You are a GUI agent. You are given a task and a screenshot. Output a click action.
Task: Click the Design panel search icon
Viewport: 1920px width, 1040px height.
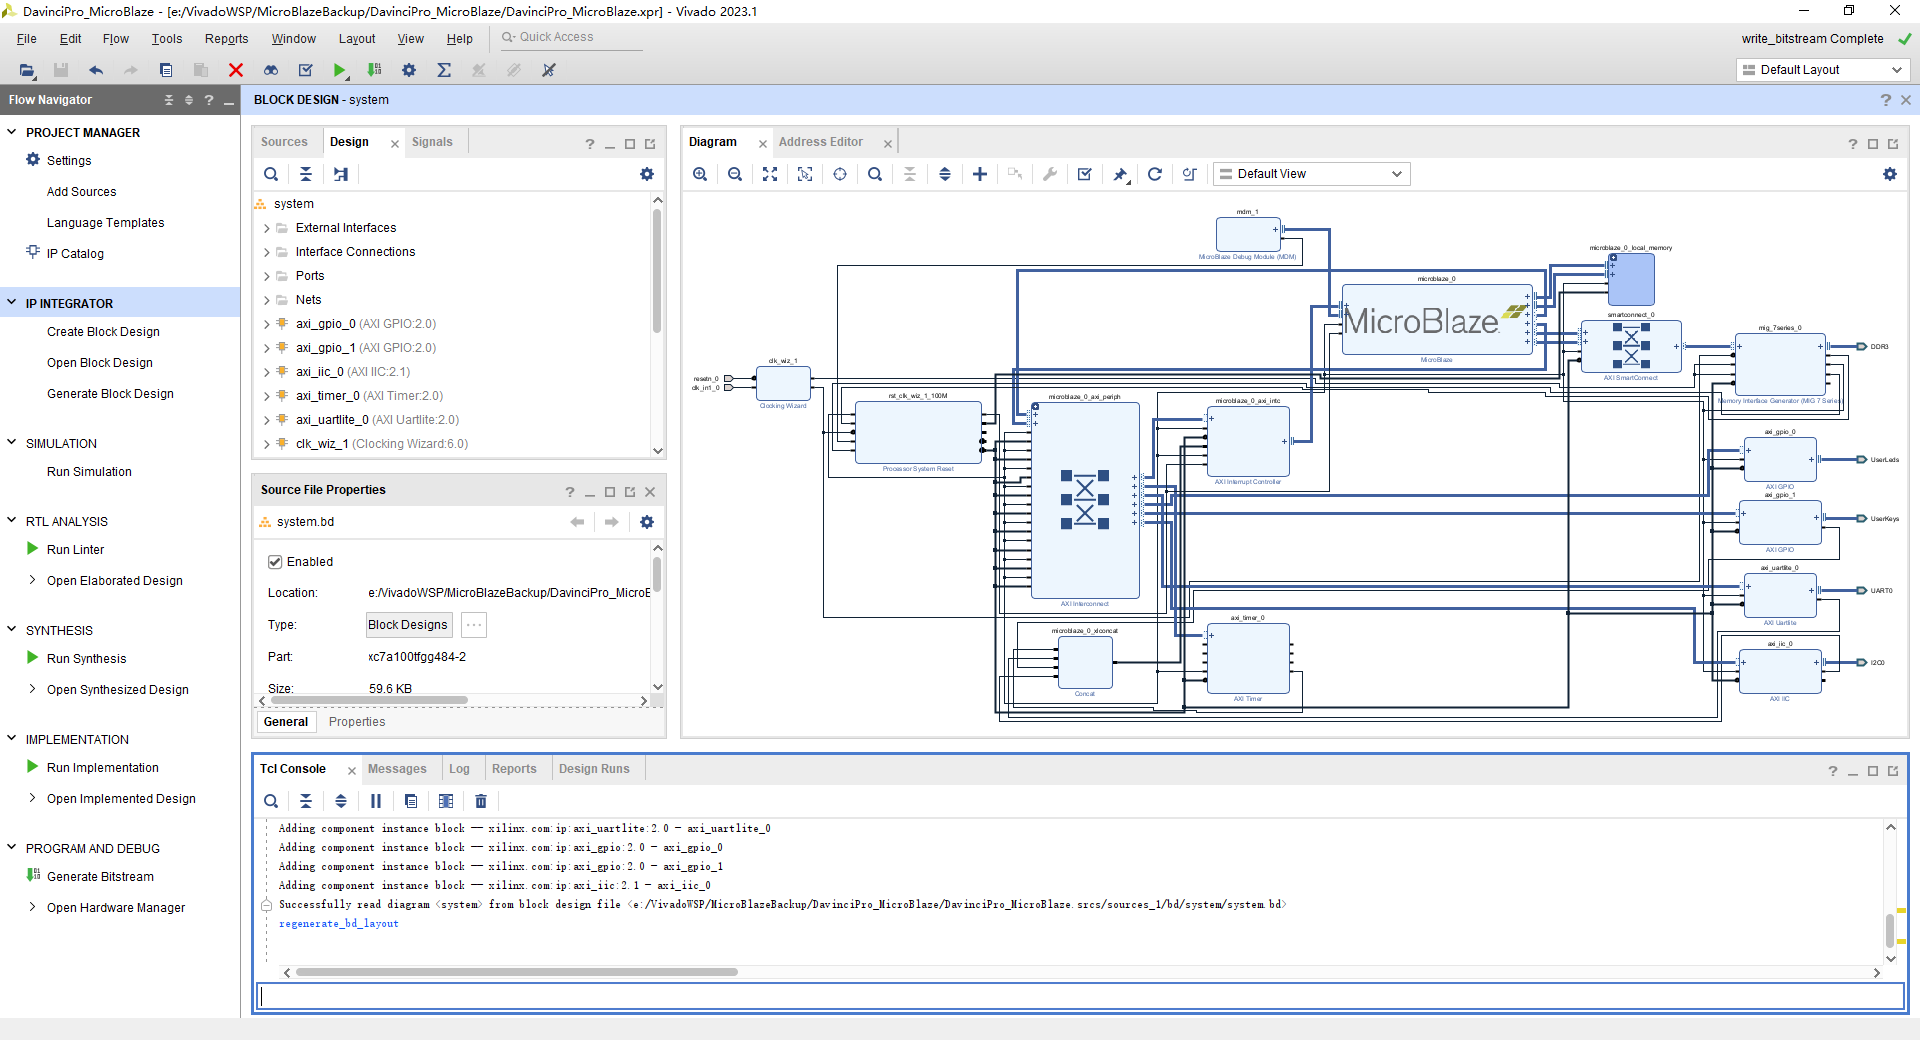pyautogui.click(x=271, y=174)
